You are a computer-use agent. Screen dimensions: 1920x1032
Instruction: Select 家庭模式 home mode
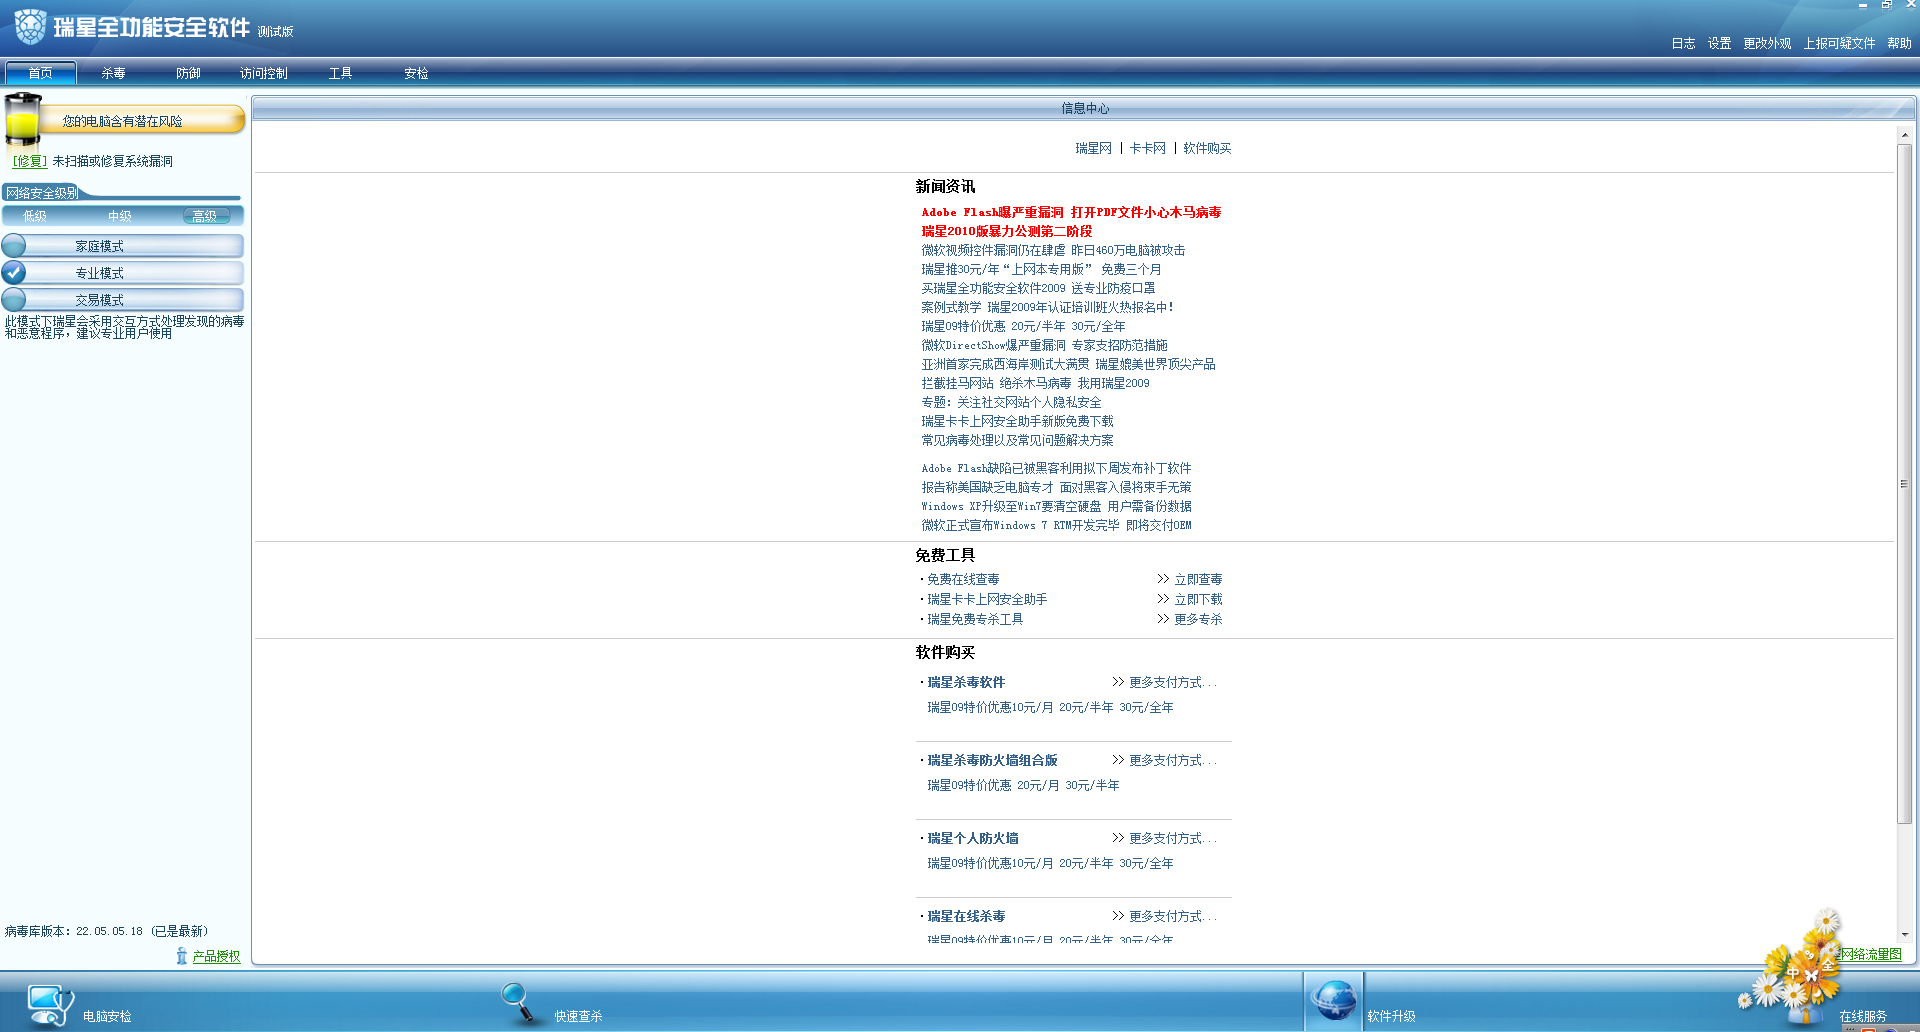(x=123, y=246)
